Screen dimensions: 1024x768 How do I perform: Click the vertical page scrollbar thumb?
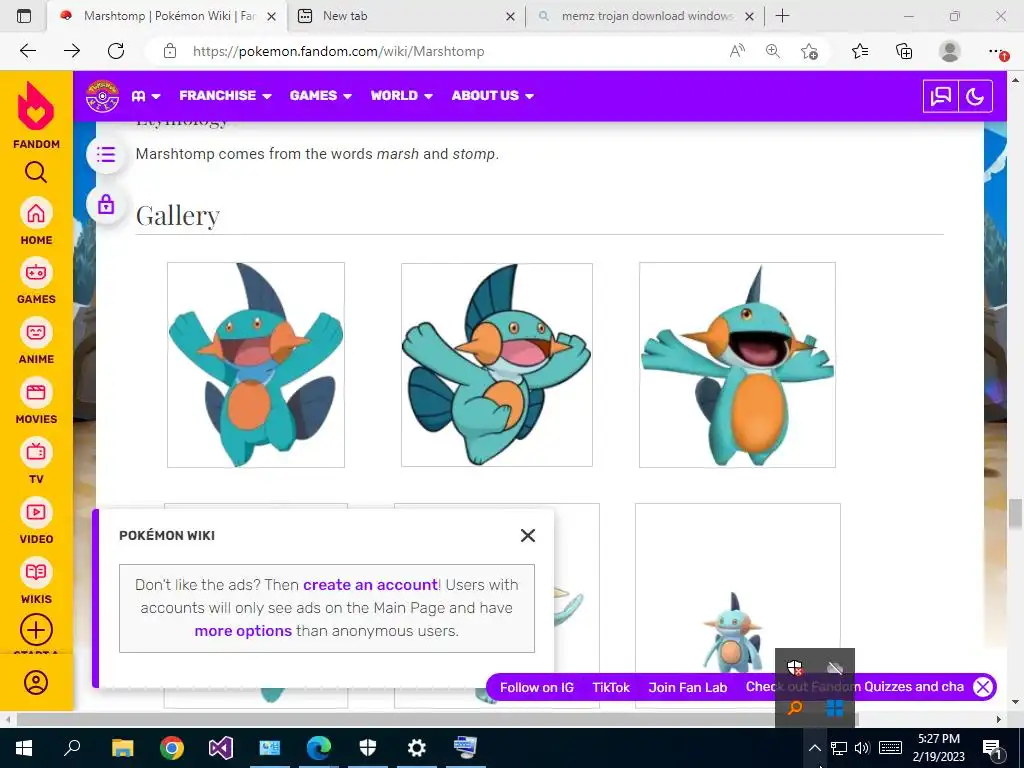[1015, 515]
